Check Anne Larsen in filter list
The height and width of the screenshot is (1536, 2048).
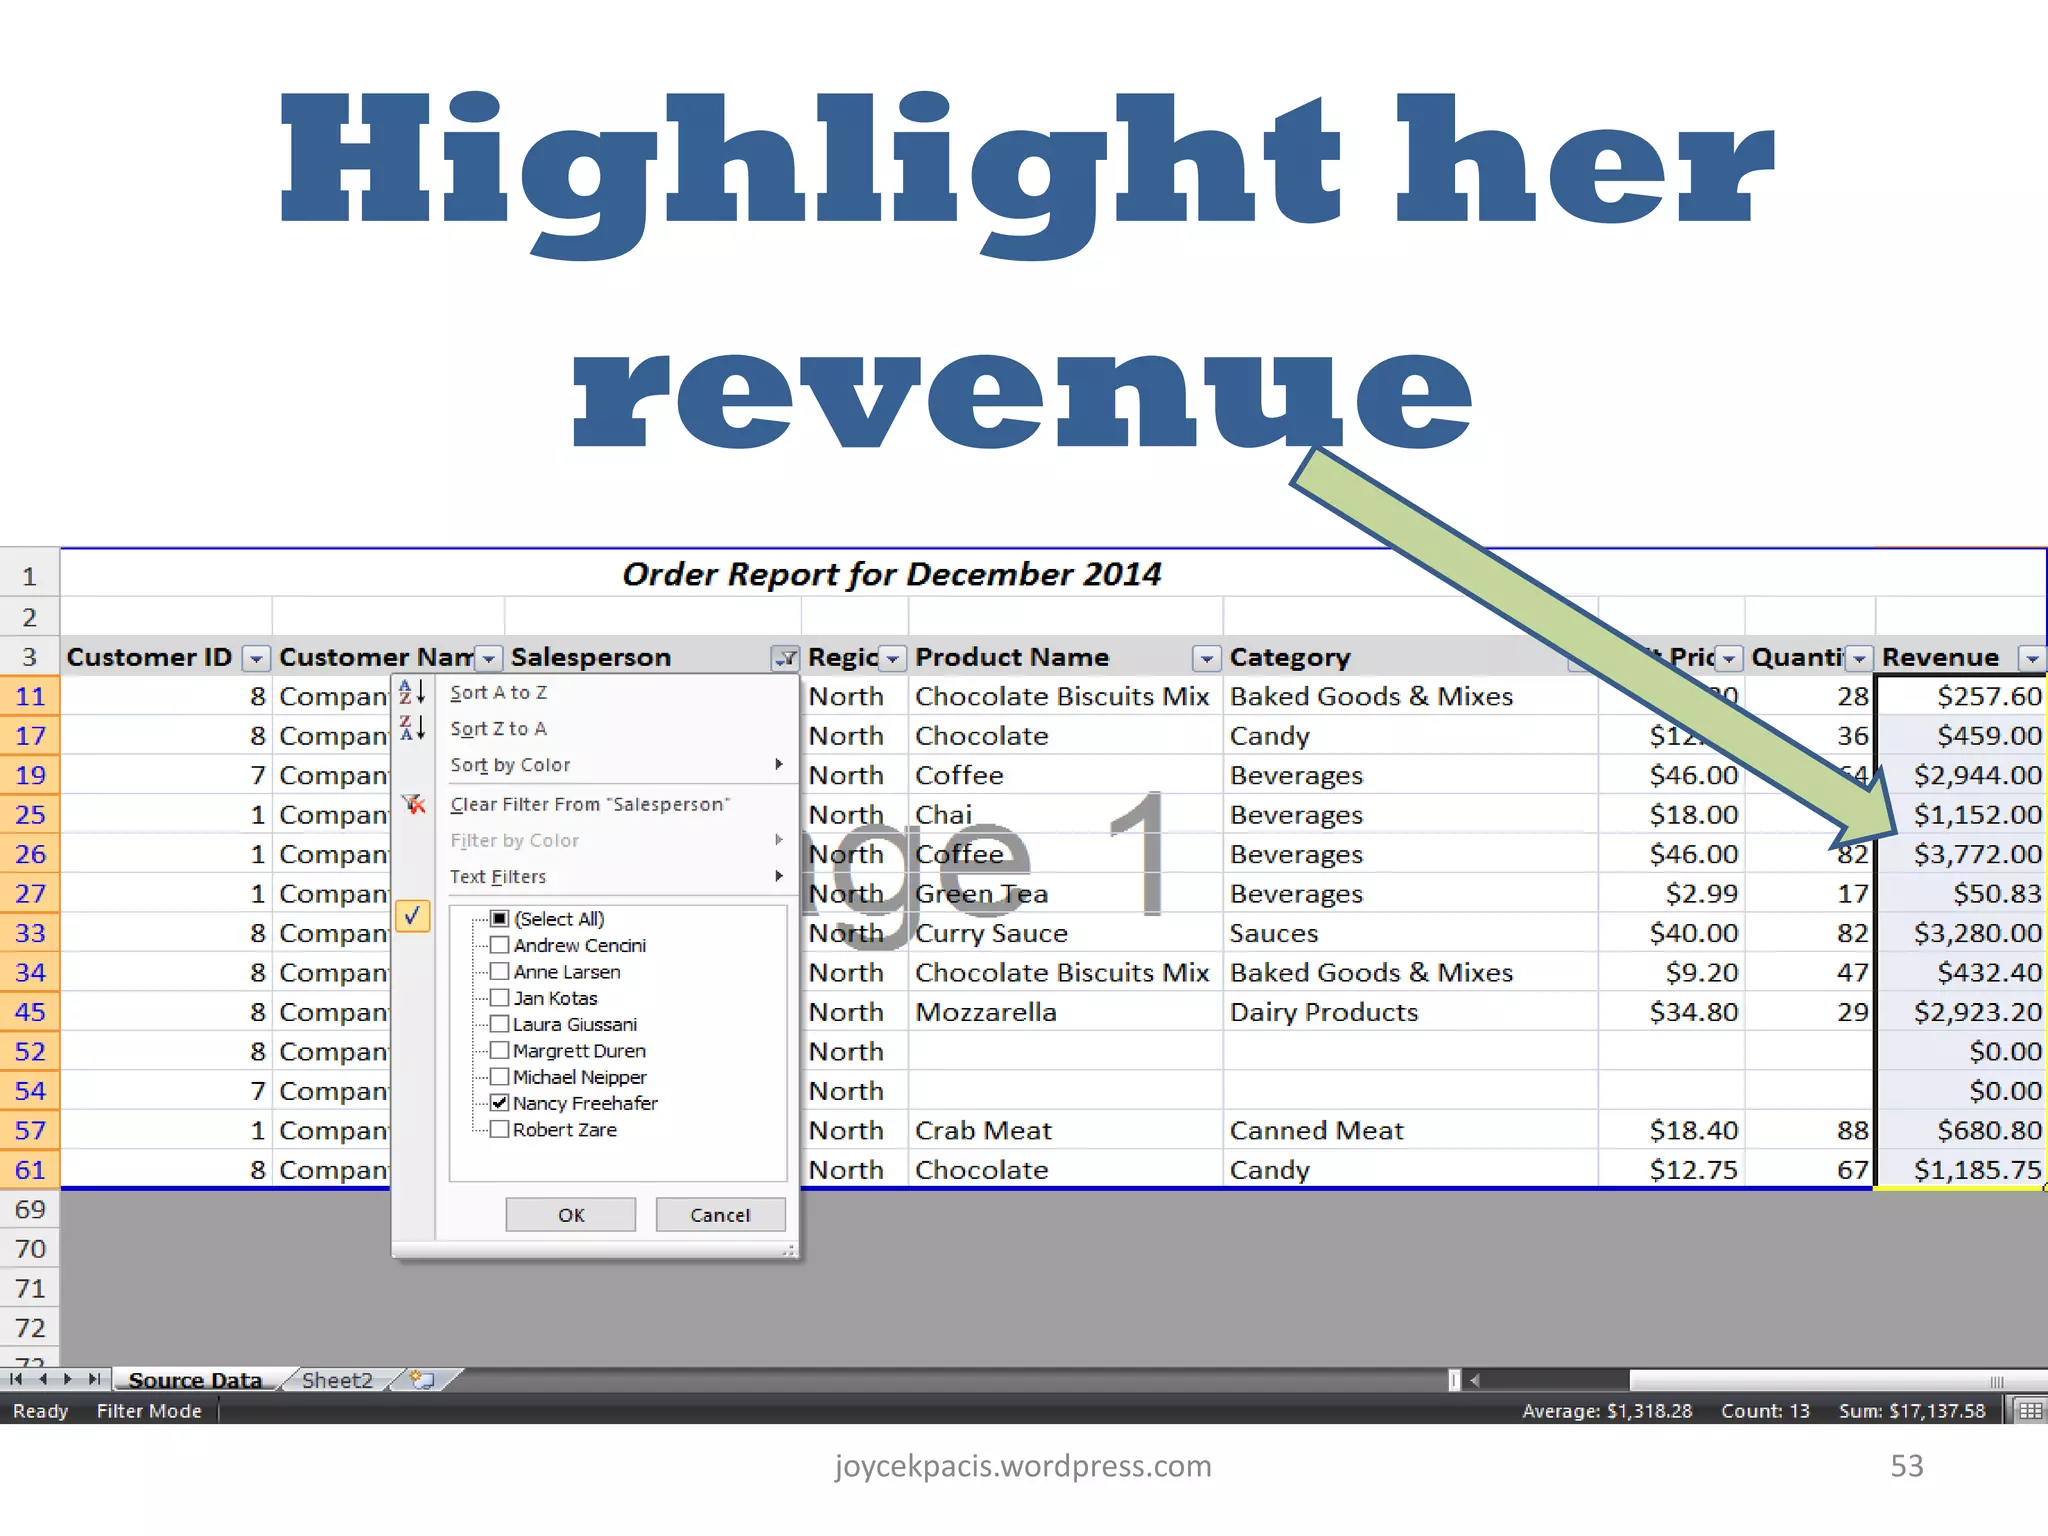coord(500,971)
